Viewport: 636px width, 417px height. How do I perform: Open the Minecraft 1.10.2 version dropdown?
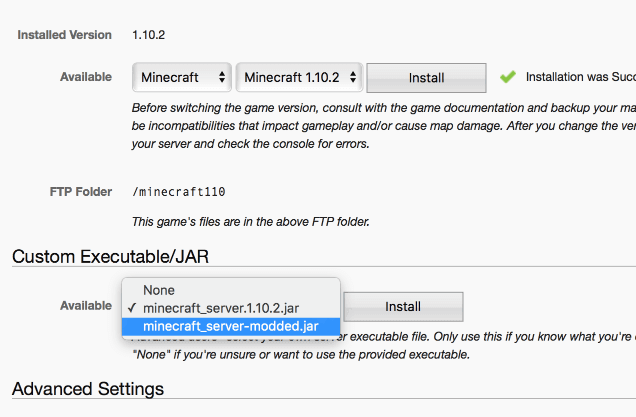pyautogui.click(x=298, y=77)
